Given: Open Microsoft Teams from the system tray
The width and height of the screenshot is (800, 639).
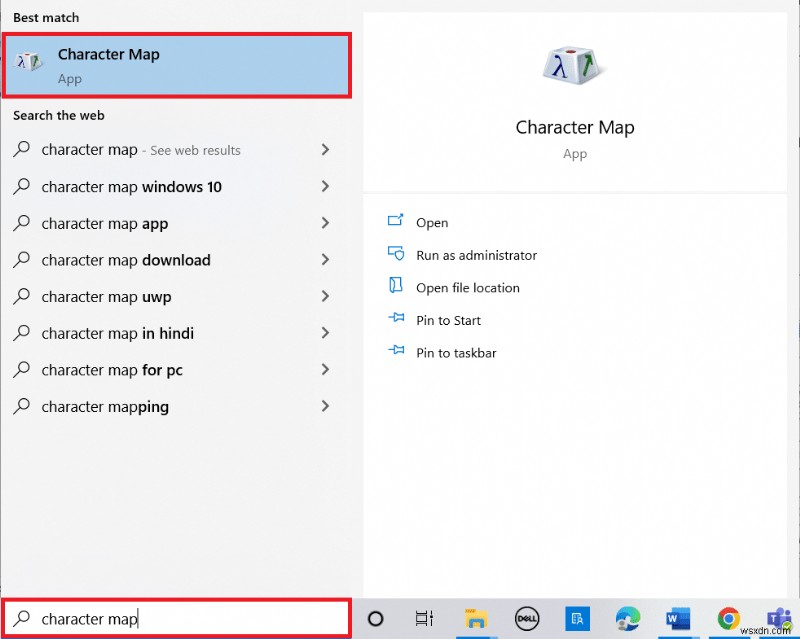Looking at the screenshot, I should pos(779,618).
